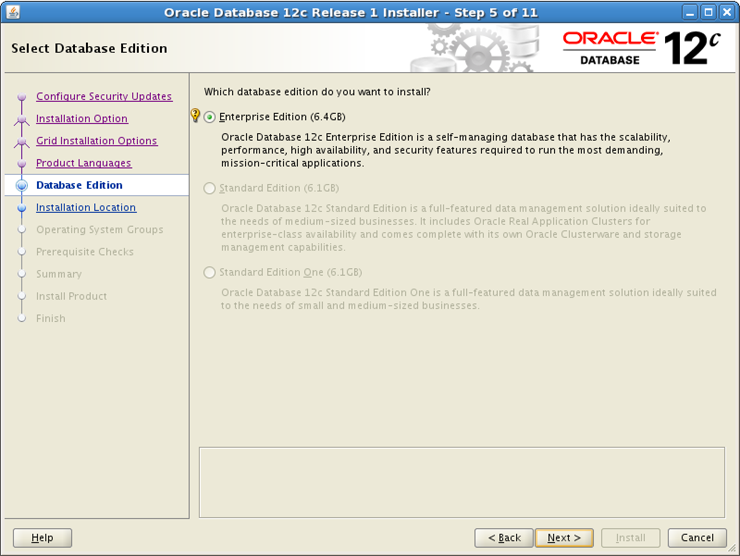
Task: Maximize the installer window
Action: (708, 12)
